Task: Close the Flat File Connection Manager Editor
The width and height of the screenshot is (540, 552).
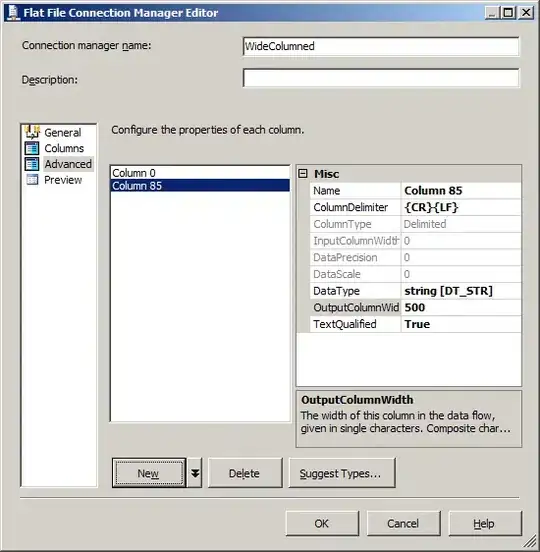Action: [526, 13]
